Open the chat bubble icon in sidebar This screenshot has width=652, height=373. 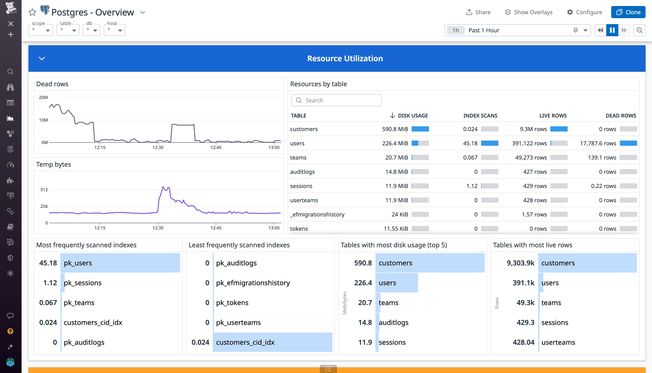10,316
